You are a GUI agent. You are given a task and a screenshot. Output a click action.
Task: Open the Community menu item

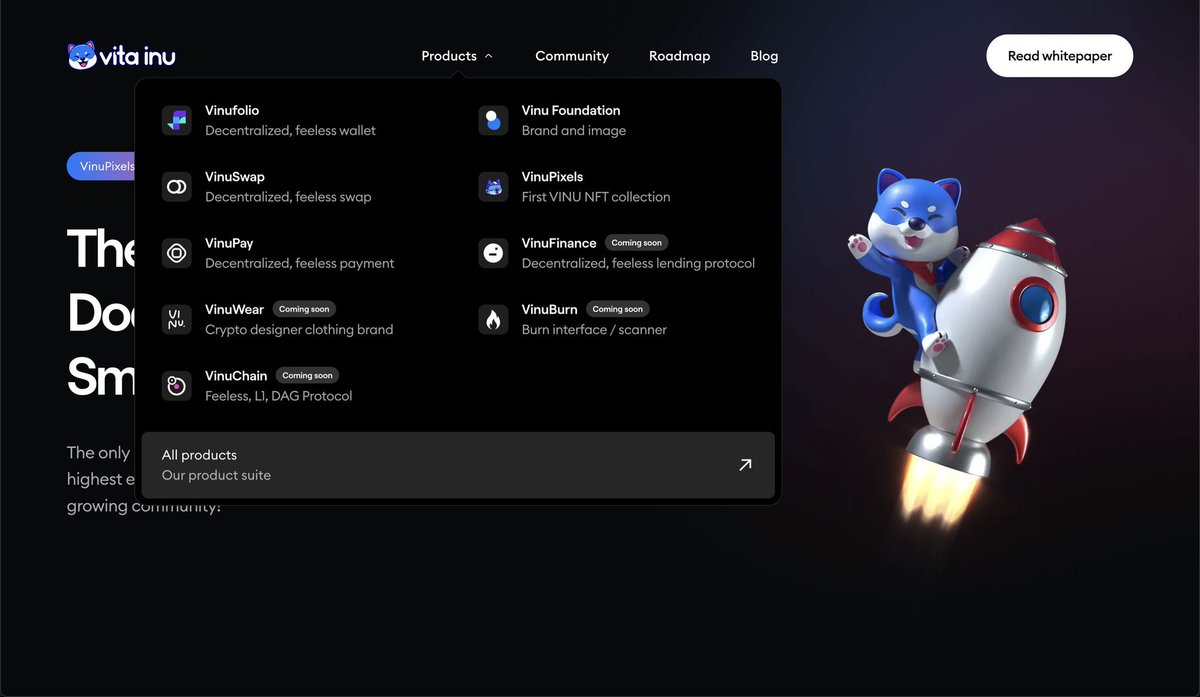pos(572,56)
